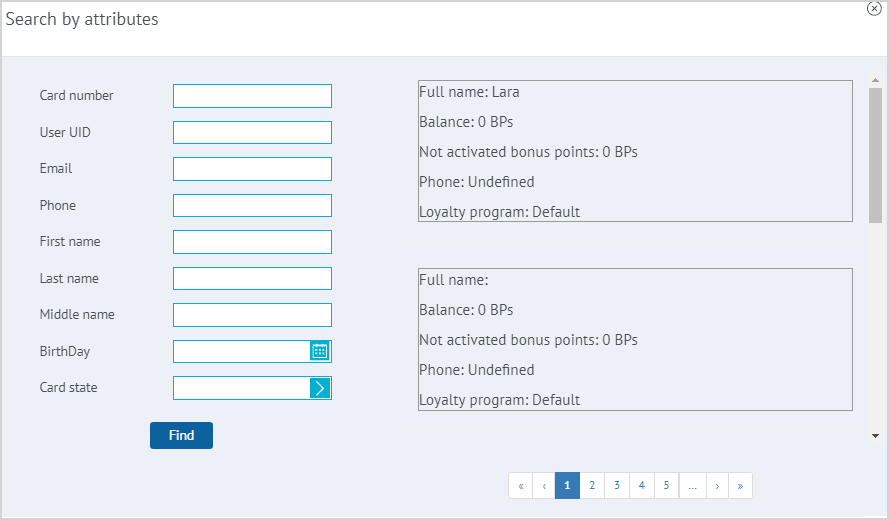Select the Lara customer result card
The height and width of the screenshot is (520, 889).
tap(635, 151)
